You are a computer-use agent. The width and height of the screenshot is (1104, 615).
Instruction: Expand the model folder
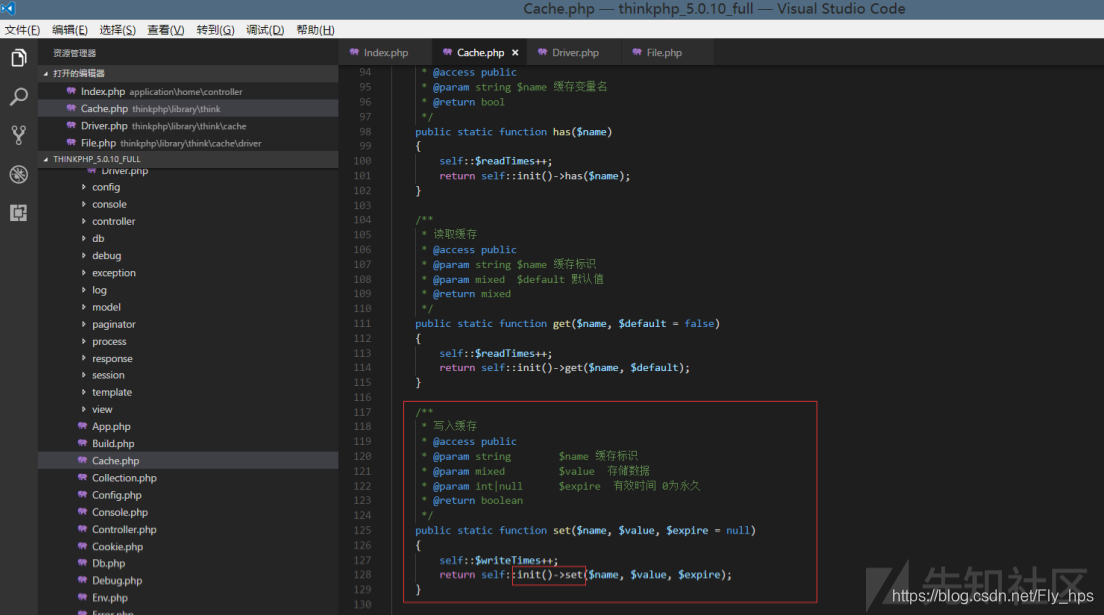[x=106, y=307]
